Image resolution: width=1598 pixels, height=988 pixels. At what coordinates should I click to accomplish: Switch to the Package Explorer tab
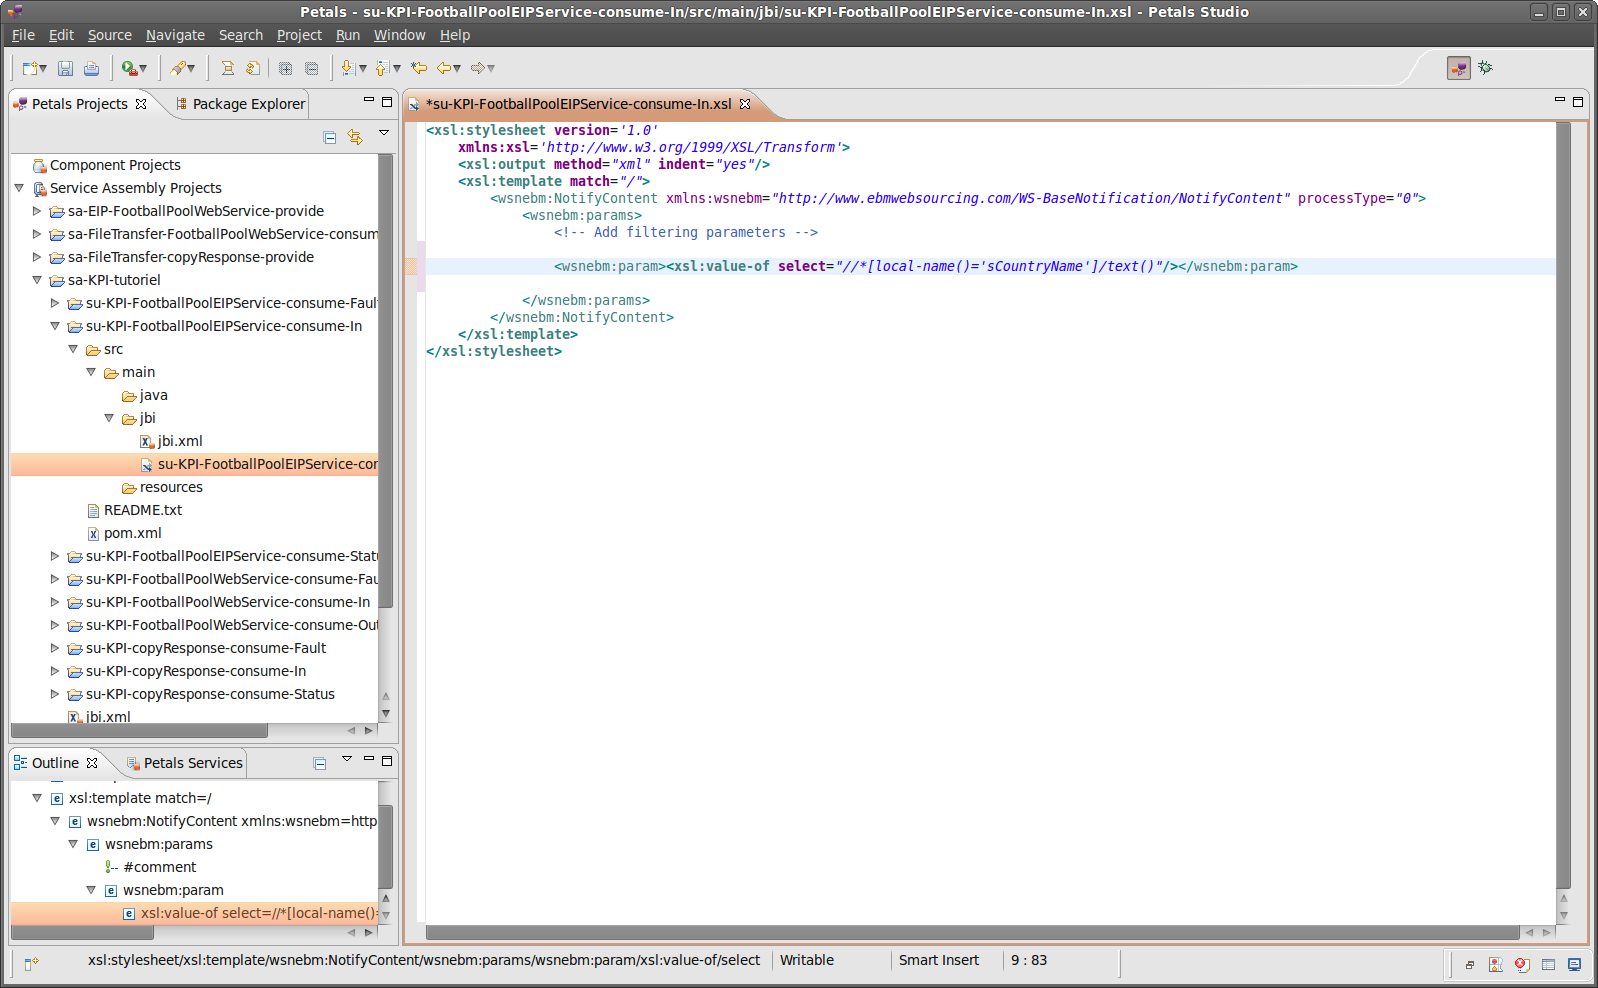[240, 104]
